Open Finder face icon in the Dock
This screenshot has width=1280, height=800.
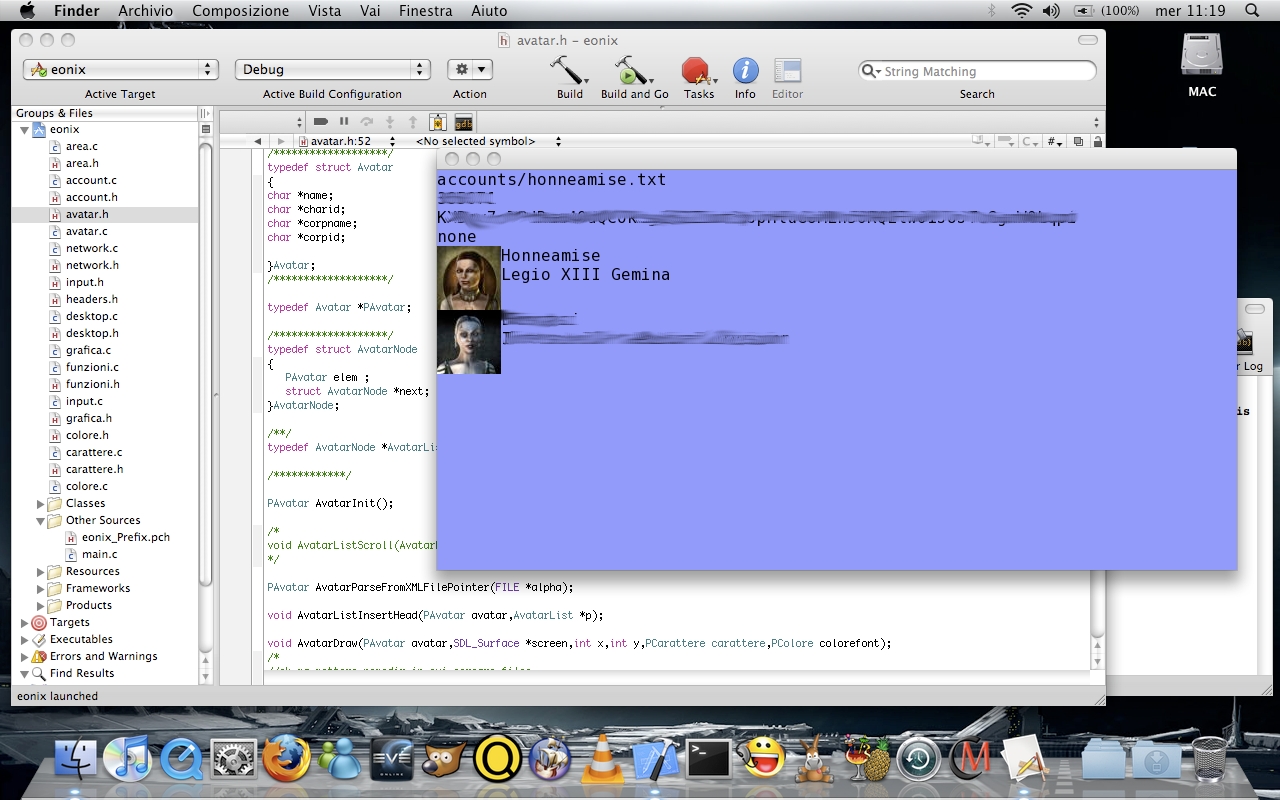pos(75,759)
